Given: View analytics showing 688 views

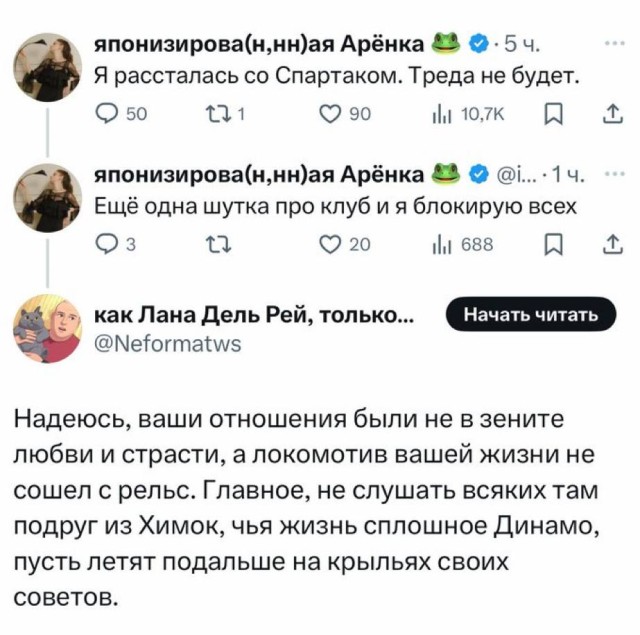Looking at the screenshot, I should click(463, 244).
